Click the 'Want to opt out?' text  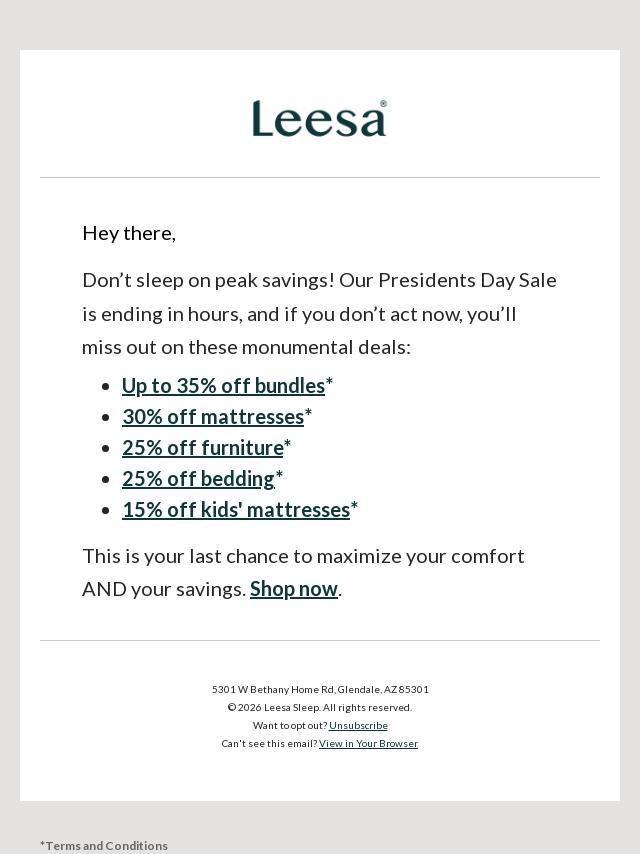[x=290, y=726]
